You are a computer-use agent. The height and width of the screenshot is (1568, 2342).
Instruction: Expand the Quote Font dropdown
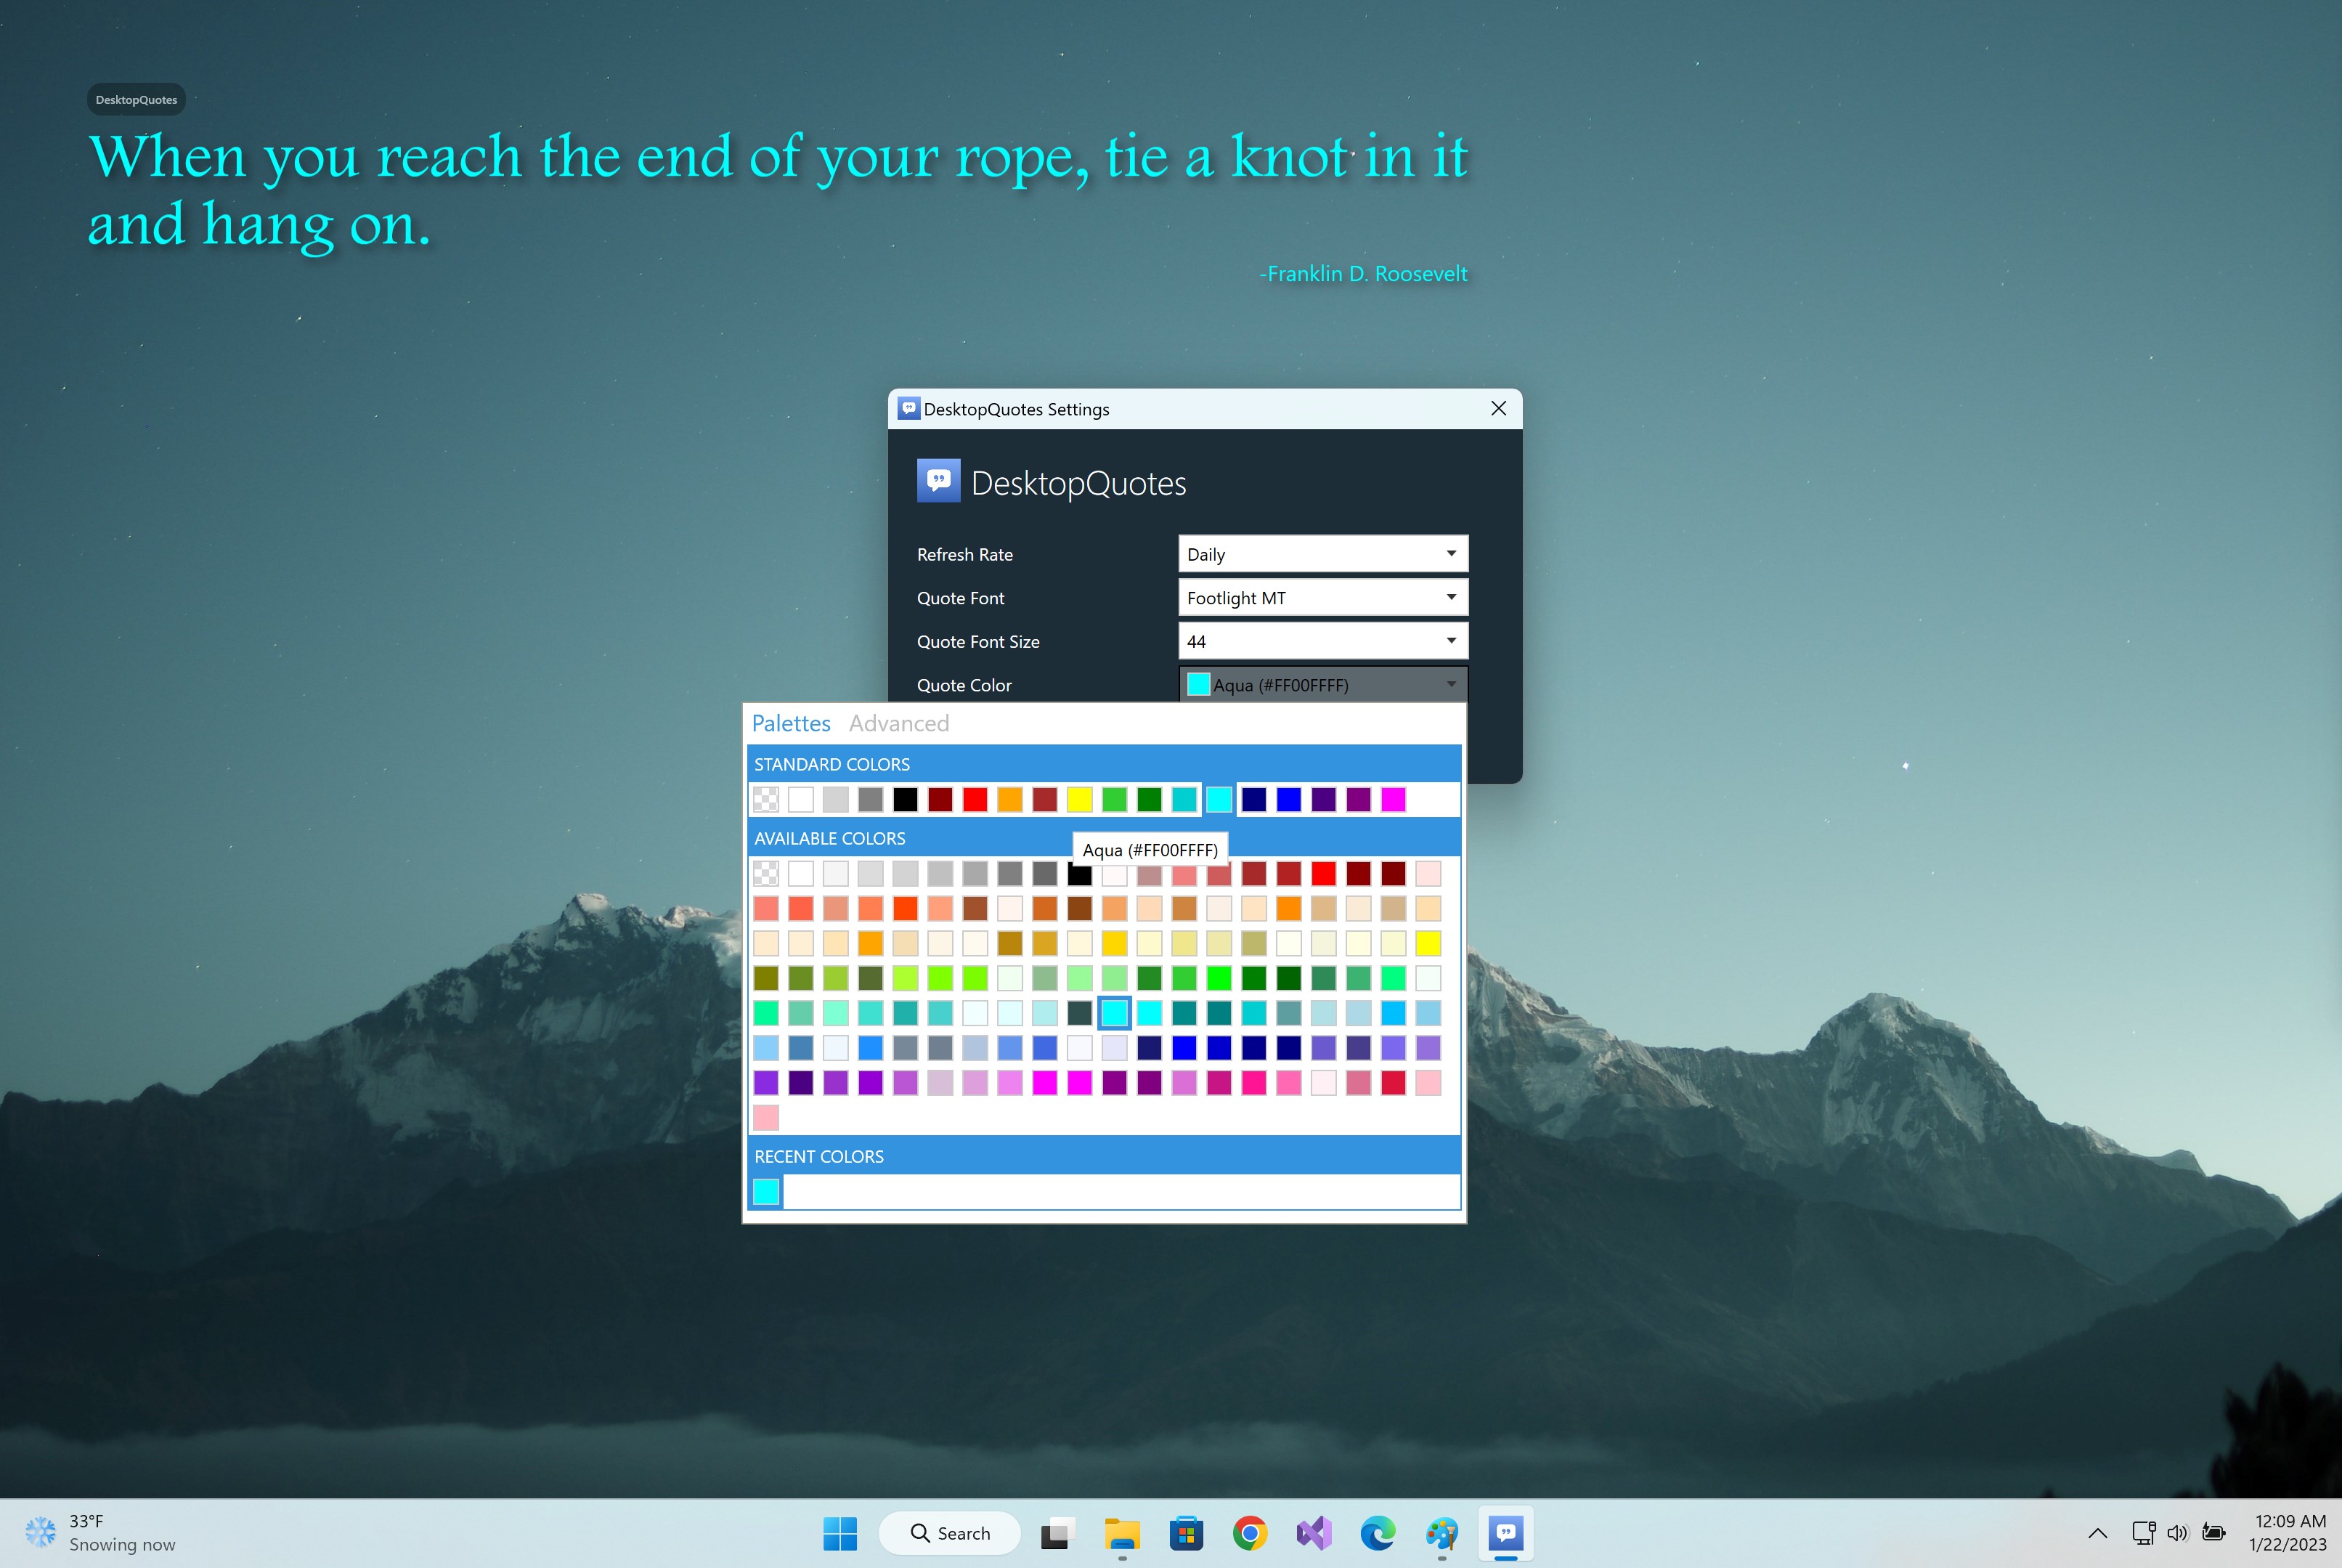click(1322, 597)
